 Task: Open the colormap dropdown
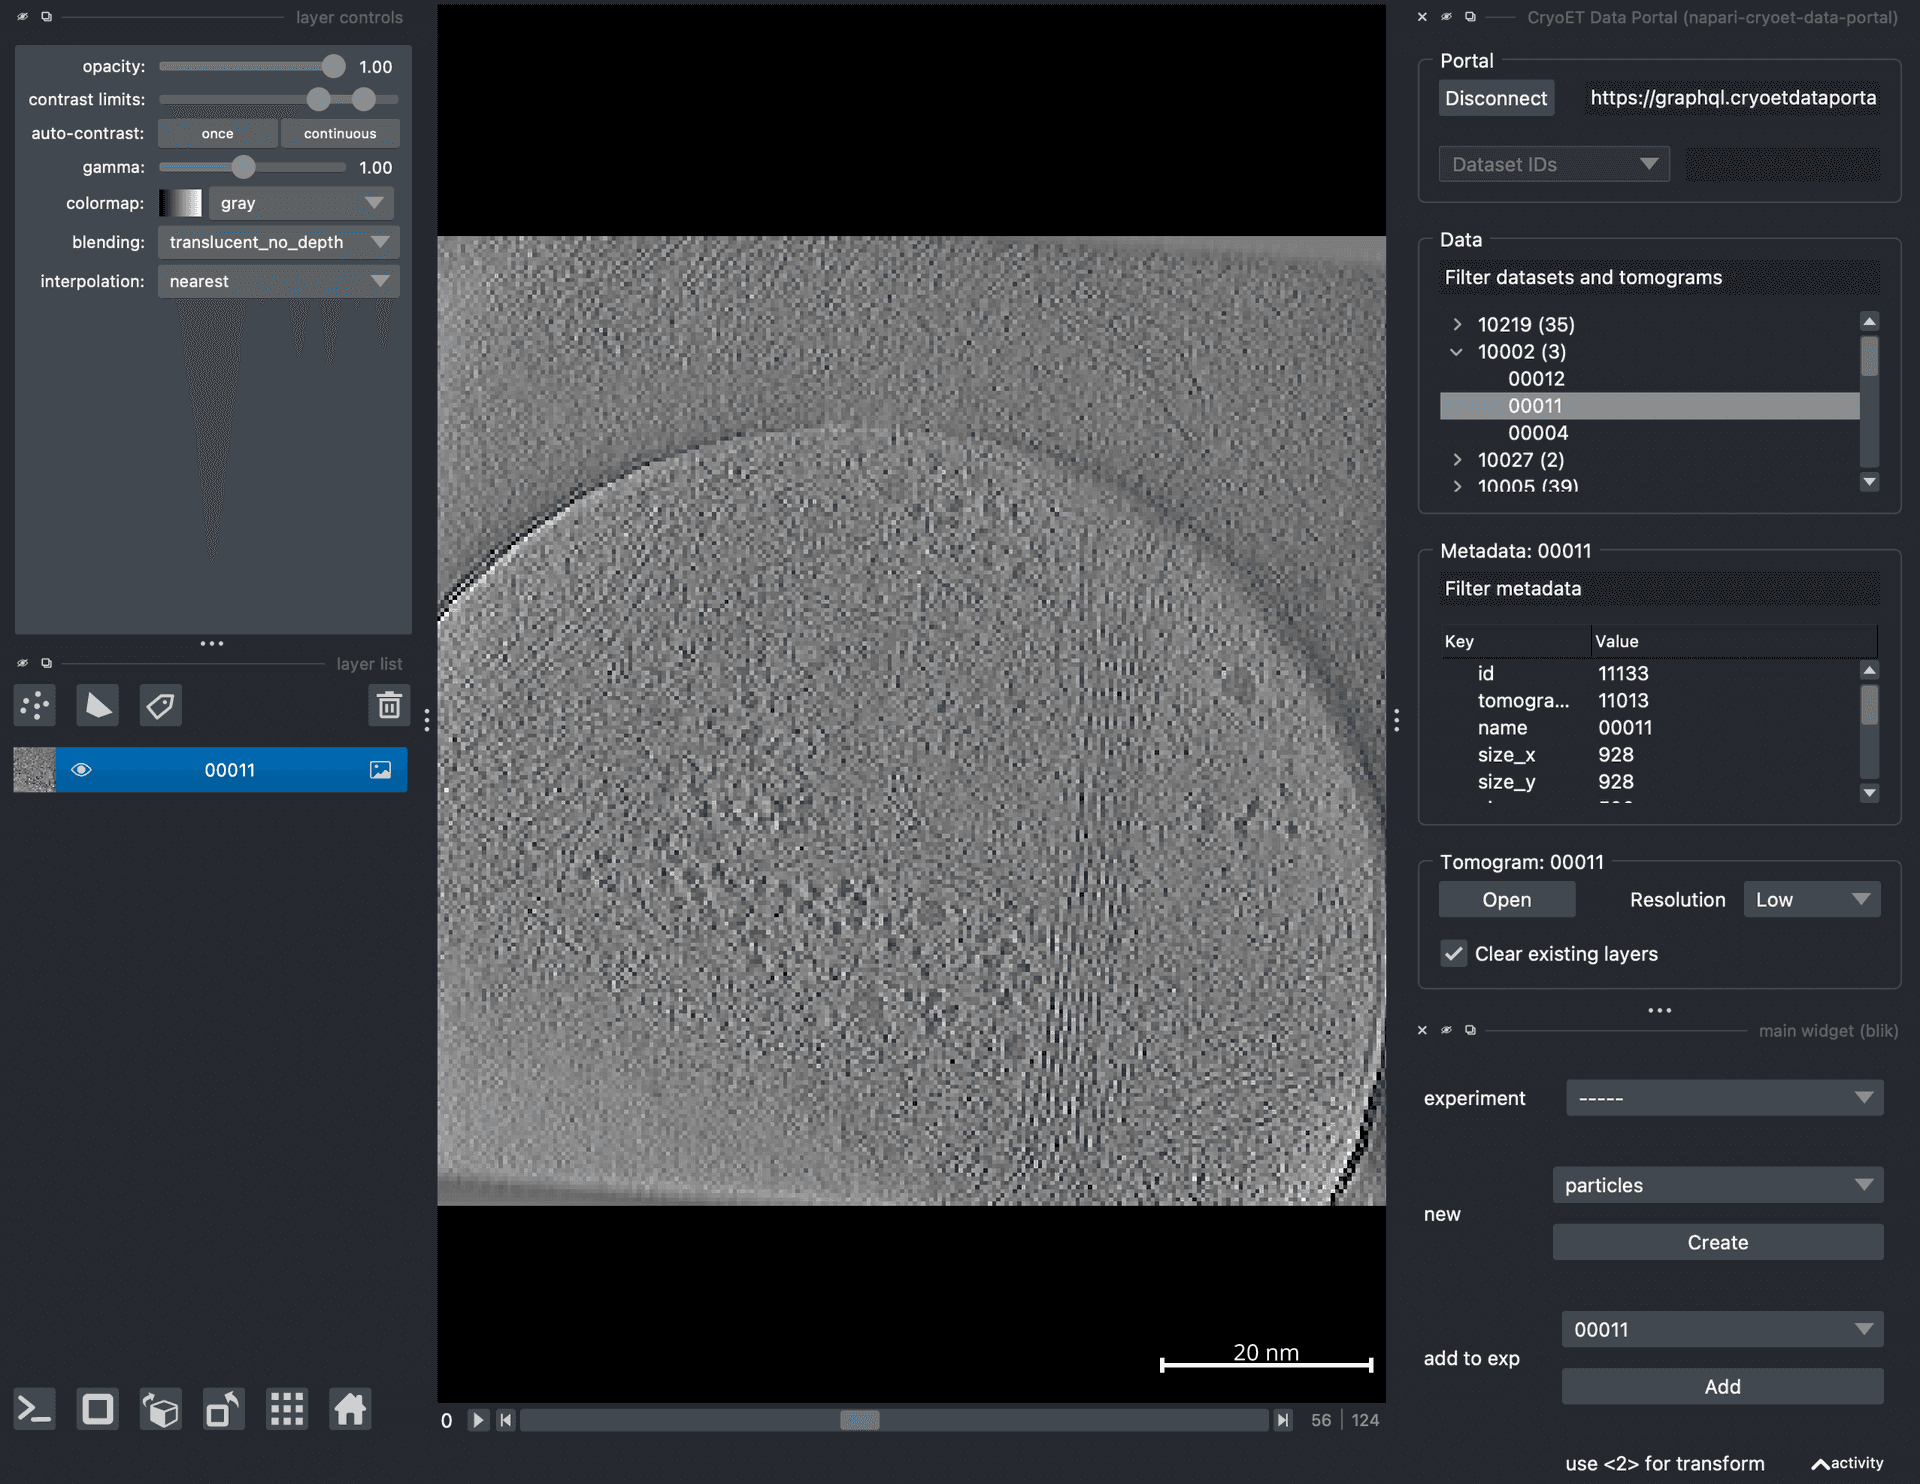click(301, 203)
